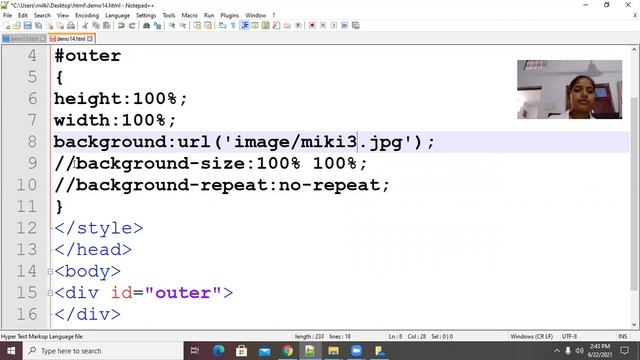Close the demo14.html tab via its X

(x=90, y=39)
